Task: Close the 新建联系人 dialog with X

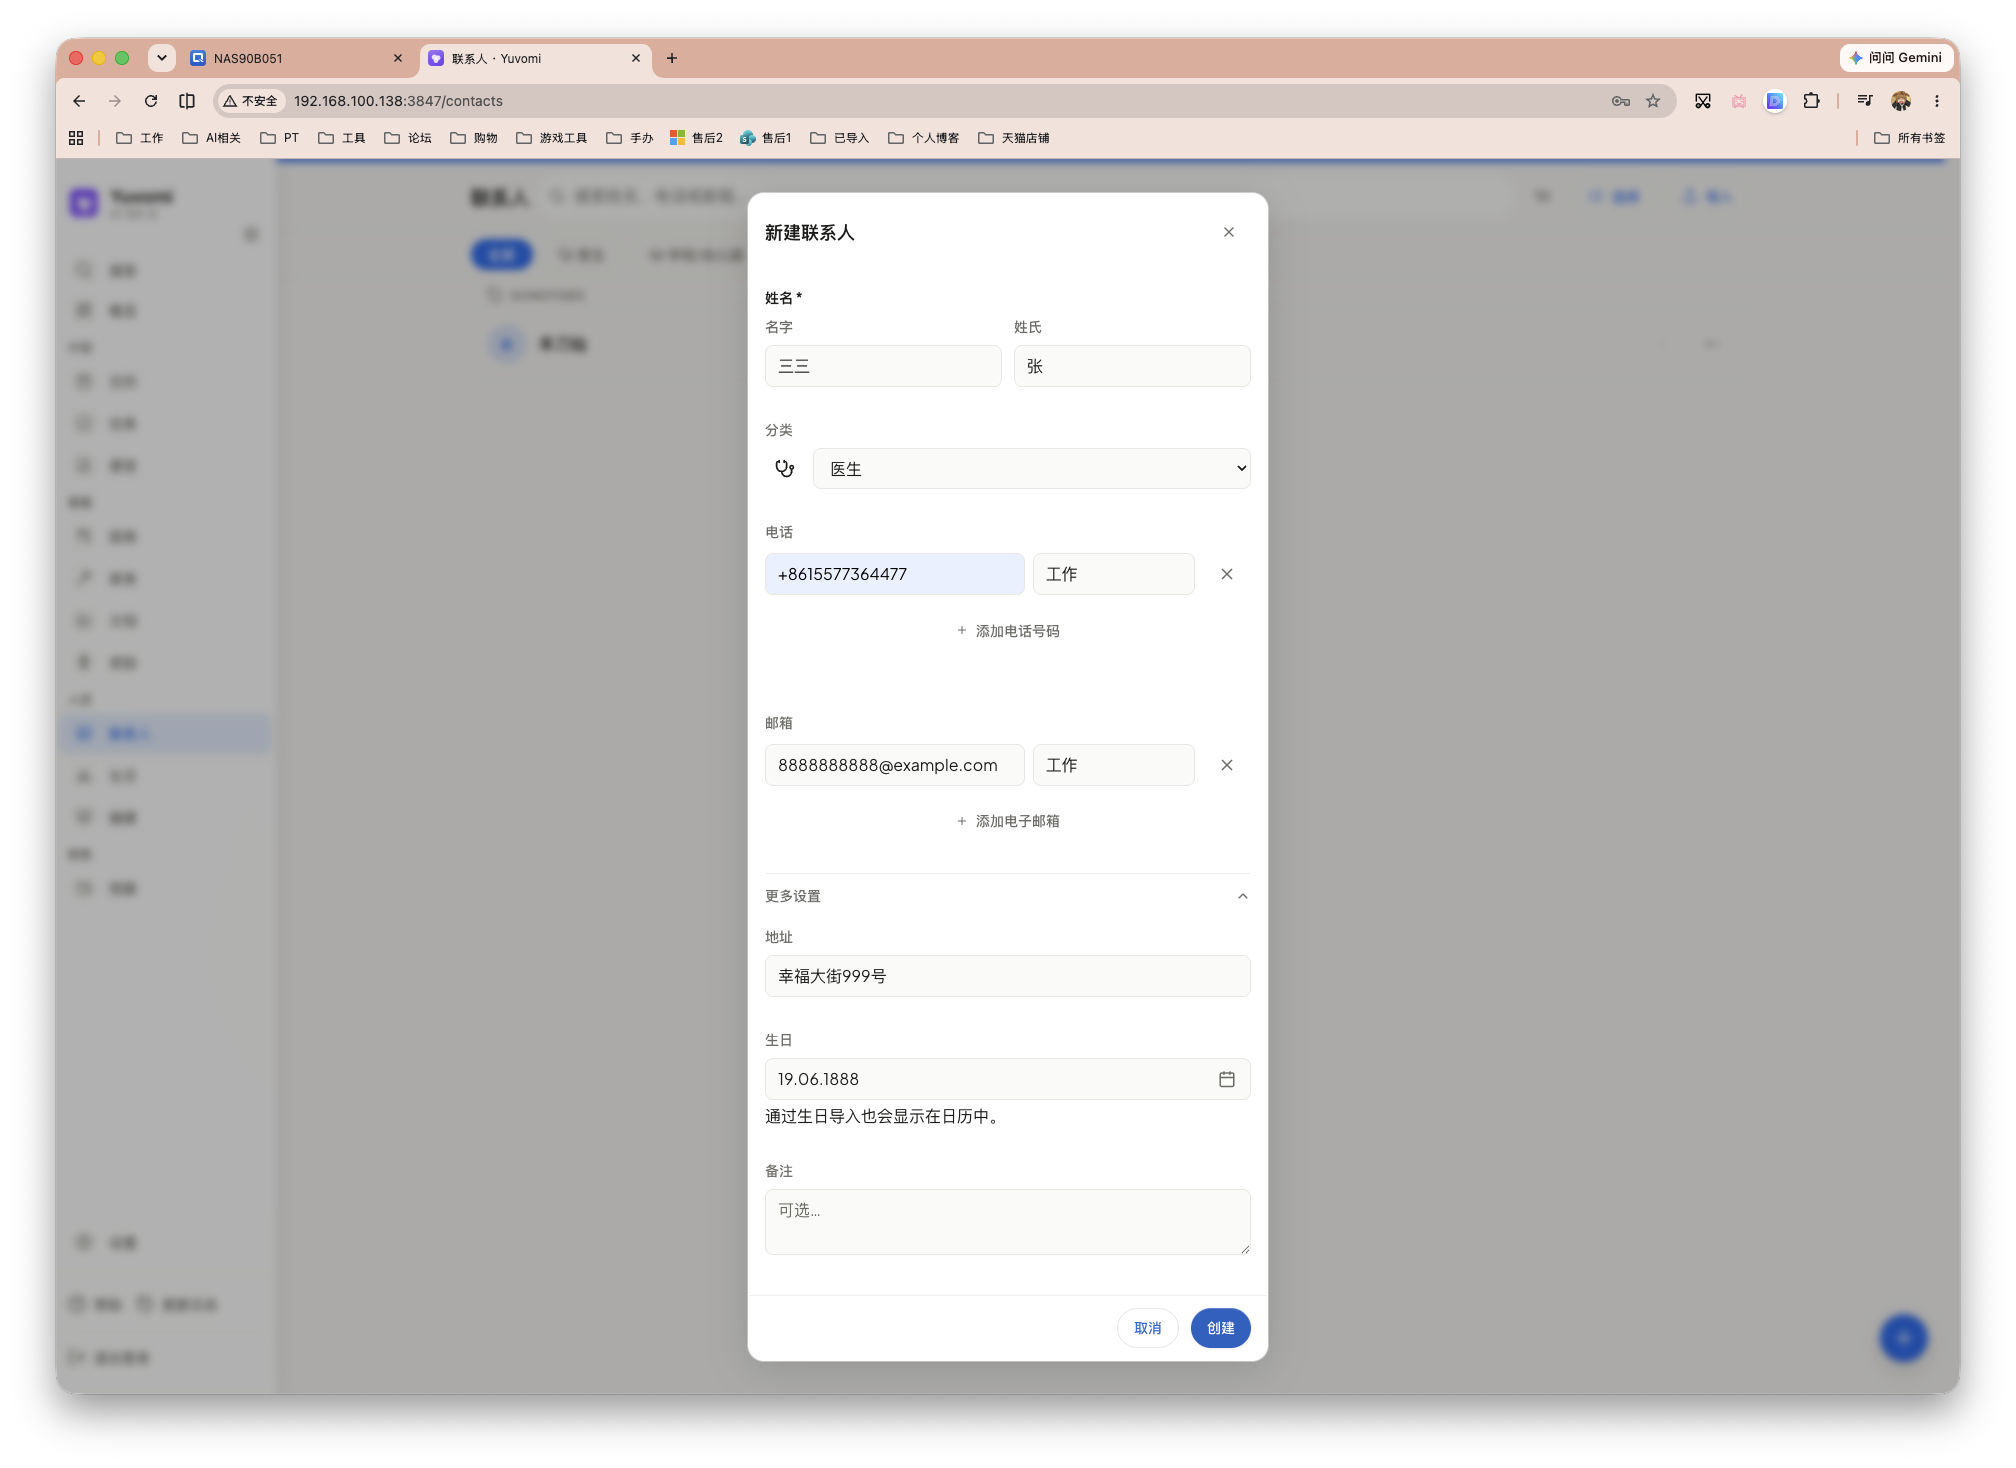Action: (1228, 232)
